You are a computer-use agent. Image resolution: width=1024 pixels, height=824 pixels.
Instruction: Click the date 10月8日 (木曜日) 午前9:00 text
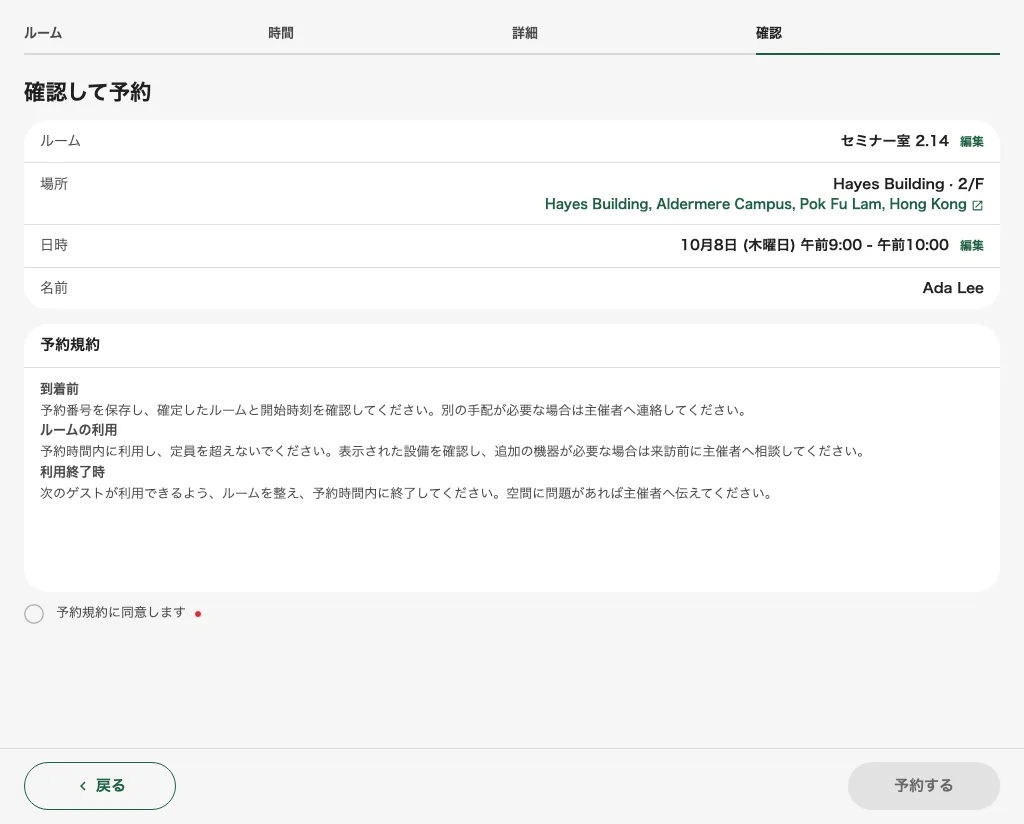pyautogui.click(x=771, y=245)
